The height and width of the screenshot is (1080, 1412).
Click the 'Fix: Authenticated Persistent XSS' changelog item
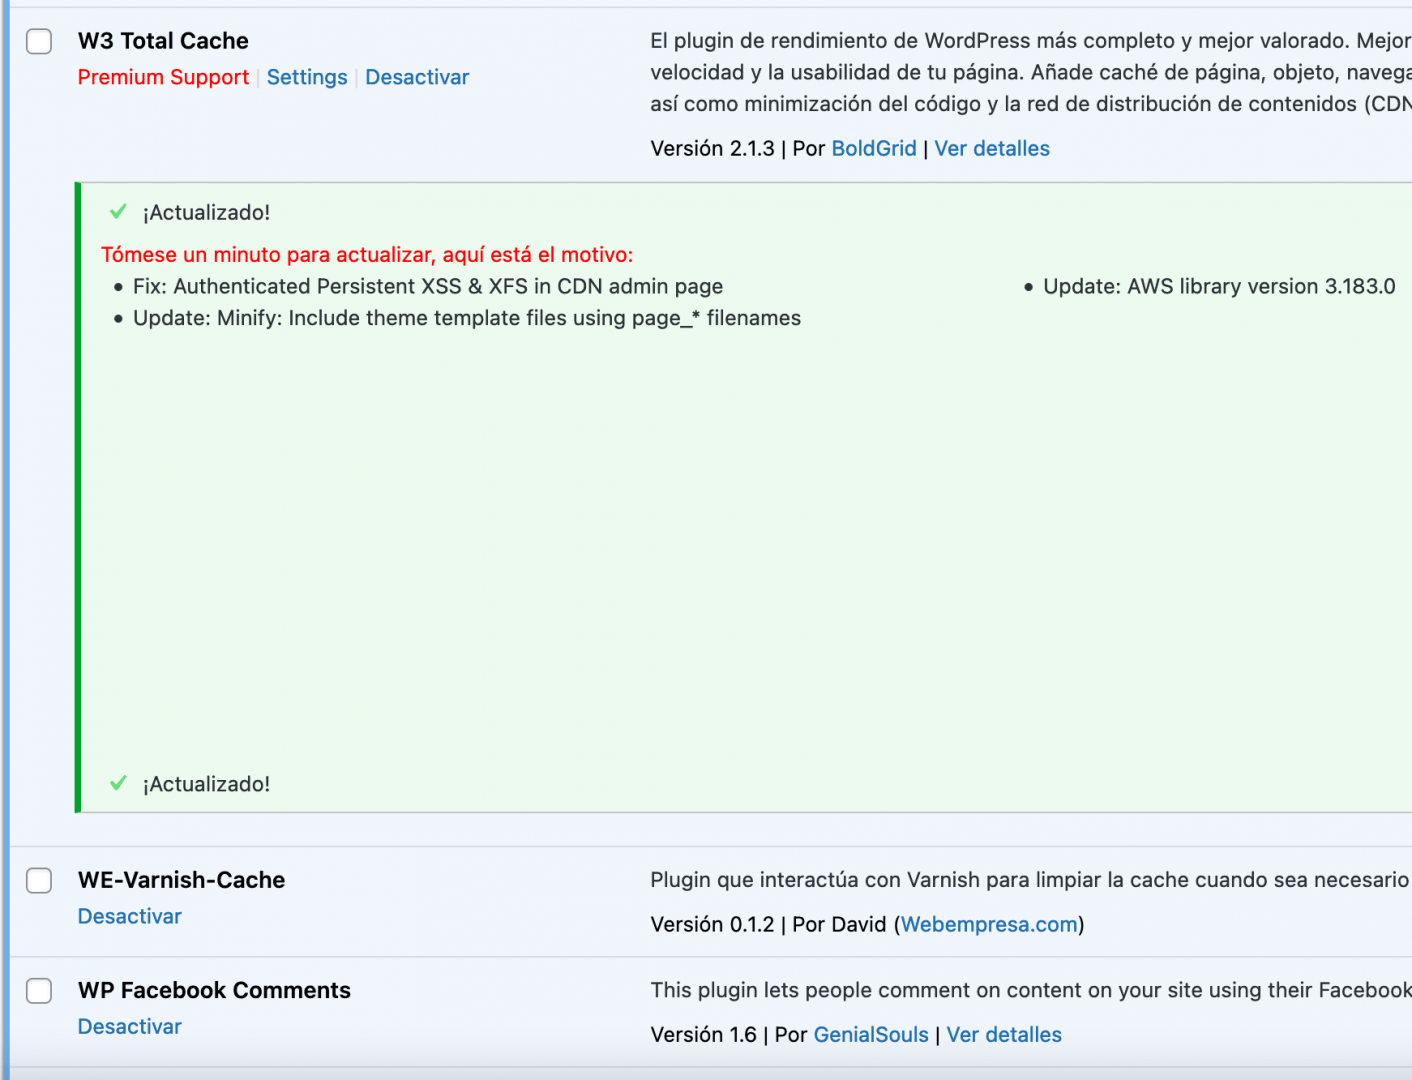(x=428, y=286)
